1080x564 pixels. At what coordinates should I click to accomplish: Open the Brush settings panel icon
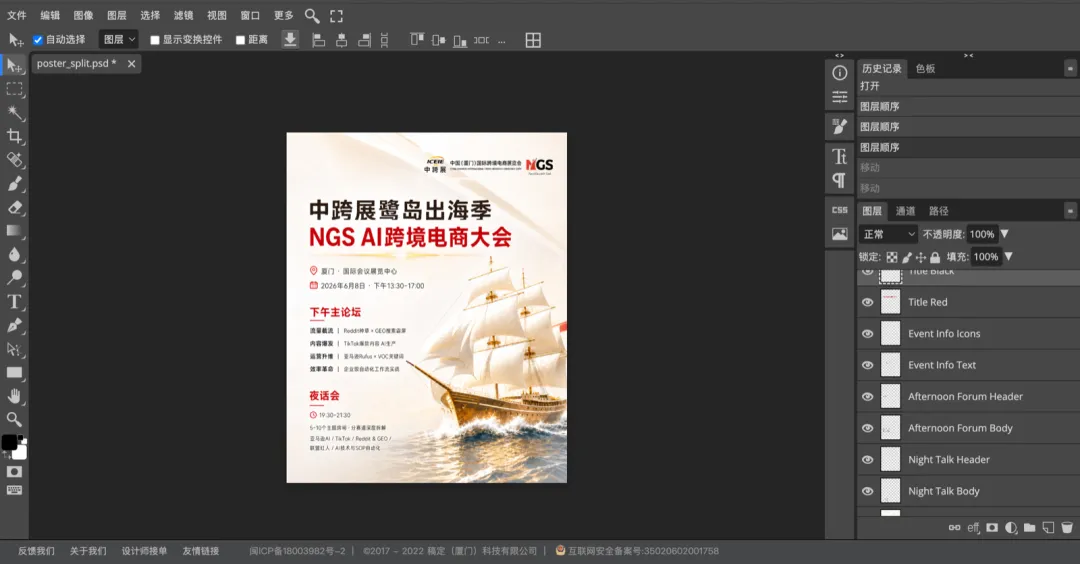(x=840, y=126)
